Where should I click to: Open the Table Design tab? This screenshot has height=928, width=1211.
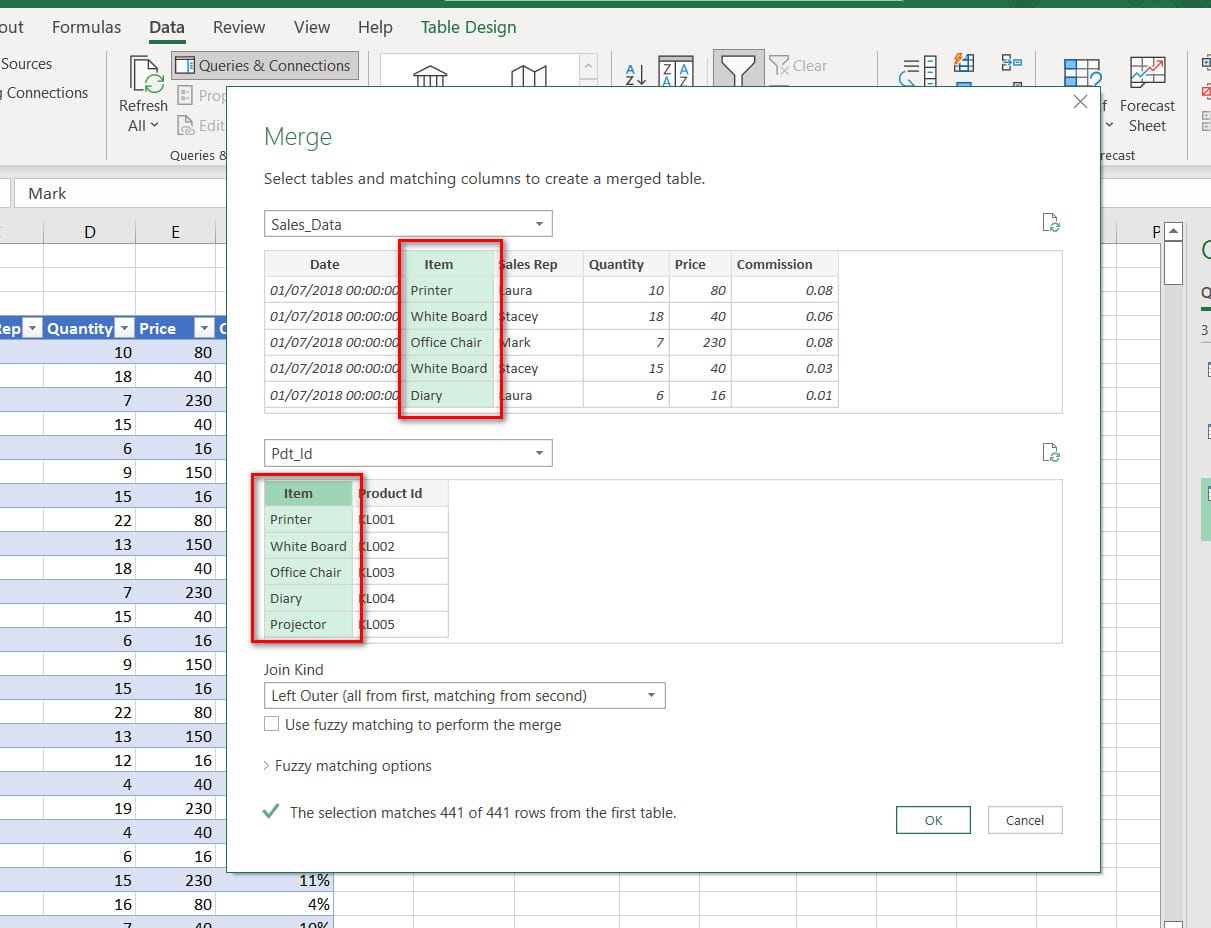468,27
